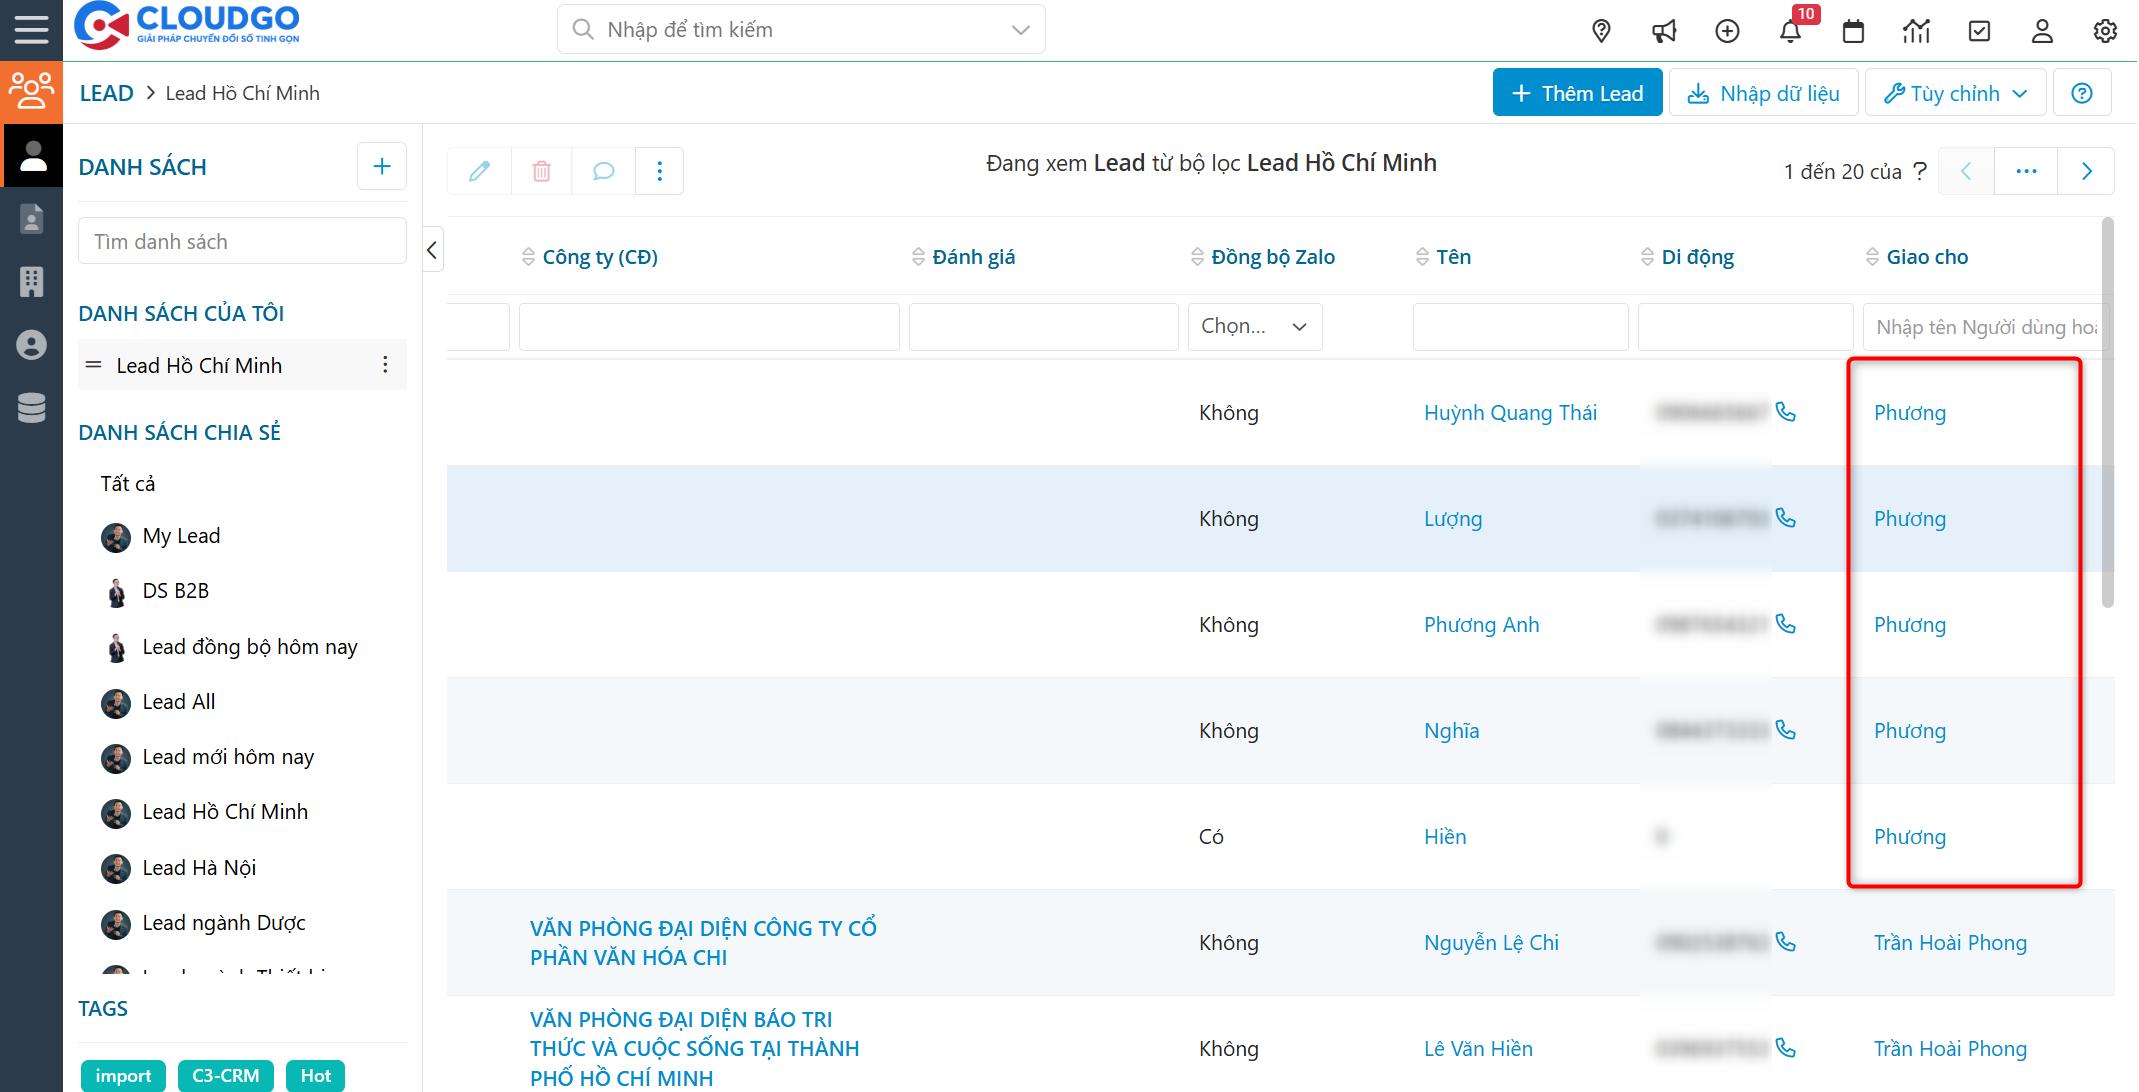
Task: Click the red trash delete icon
Action: click(541, 171)
